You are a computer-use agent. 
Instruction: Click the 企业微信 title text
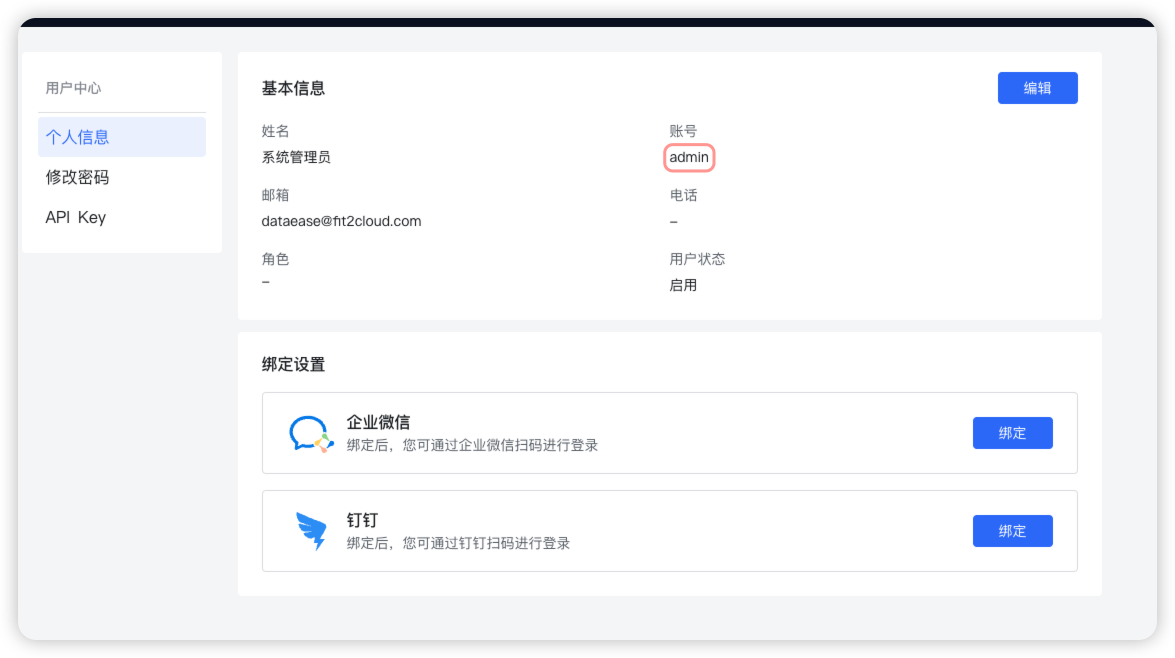tap(378, 422)
